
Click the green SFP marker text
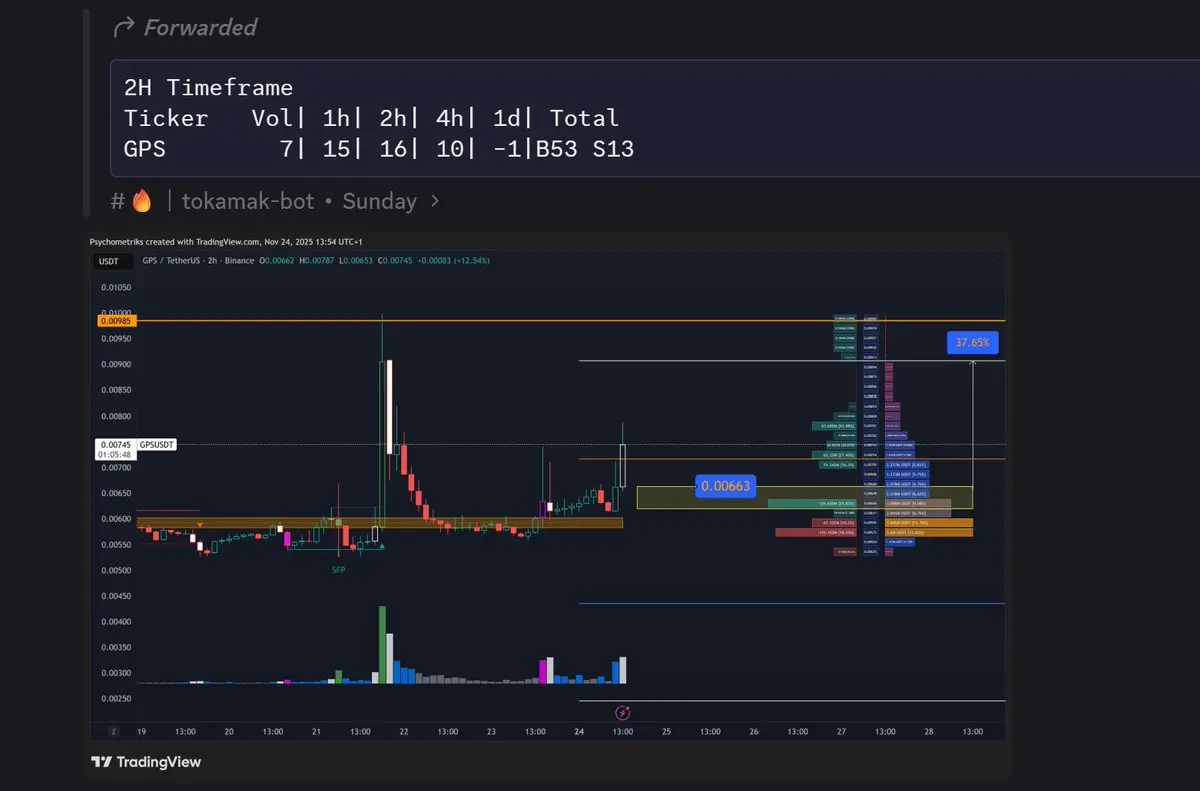(339, 569)
